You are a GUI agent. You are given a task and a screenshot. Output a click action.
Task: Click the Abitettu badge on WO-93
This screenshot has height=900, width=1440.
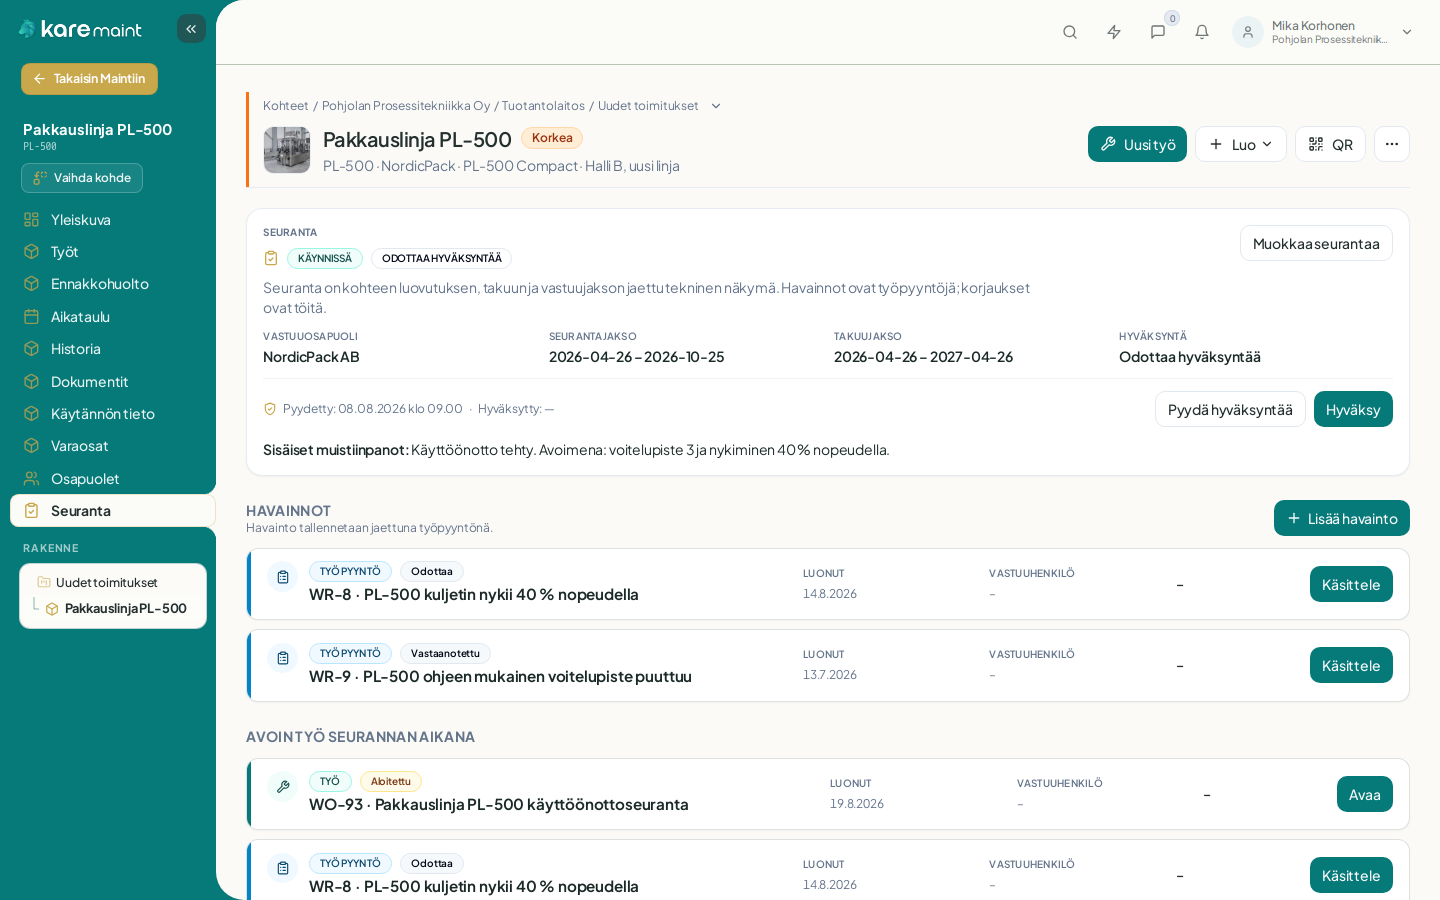391,781
